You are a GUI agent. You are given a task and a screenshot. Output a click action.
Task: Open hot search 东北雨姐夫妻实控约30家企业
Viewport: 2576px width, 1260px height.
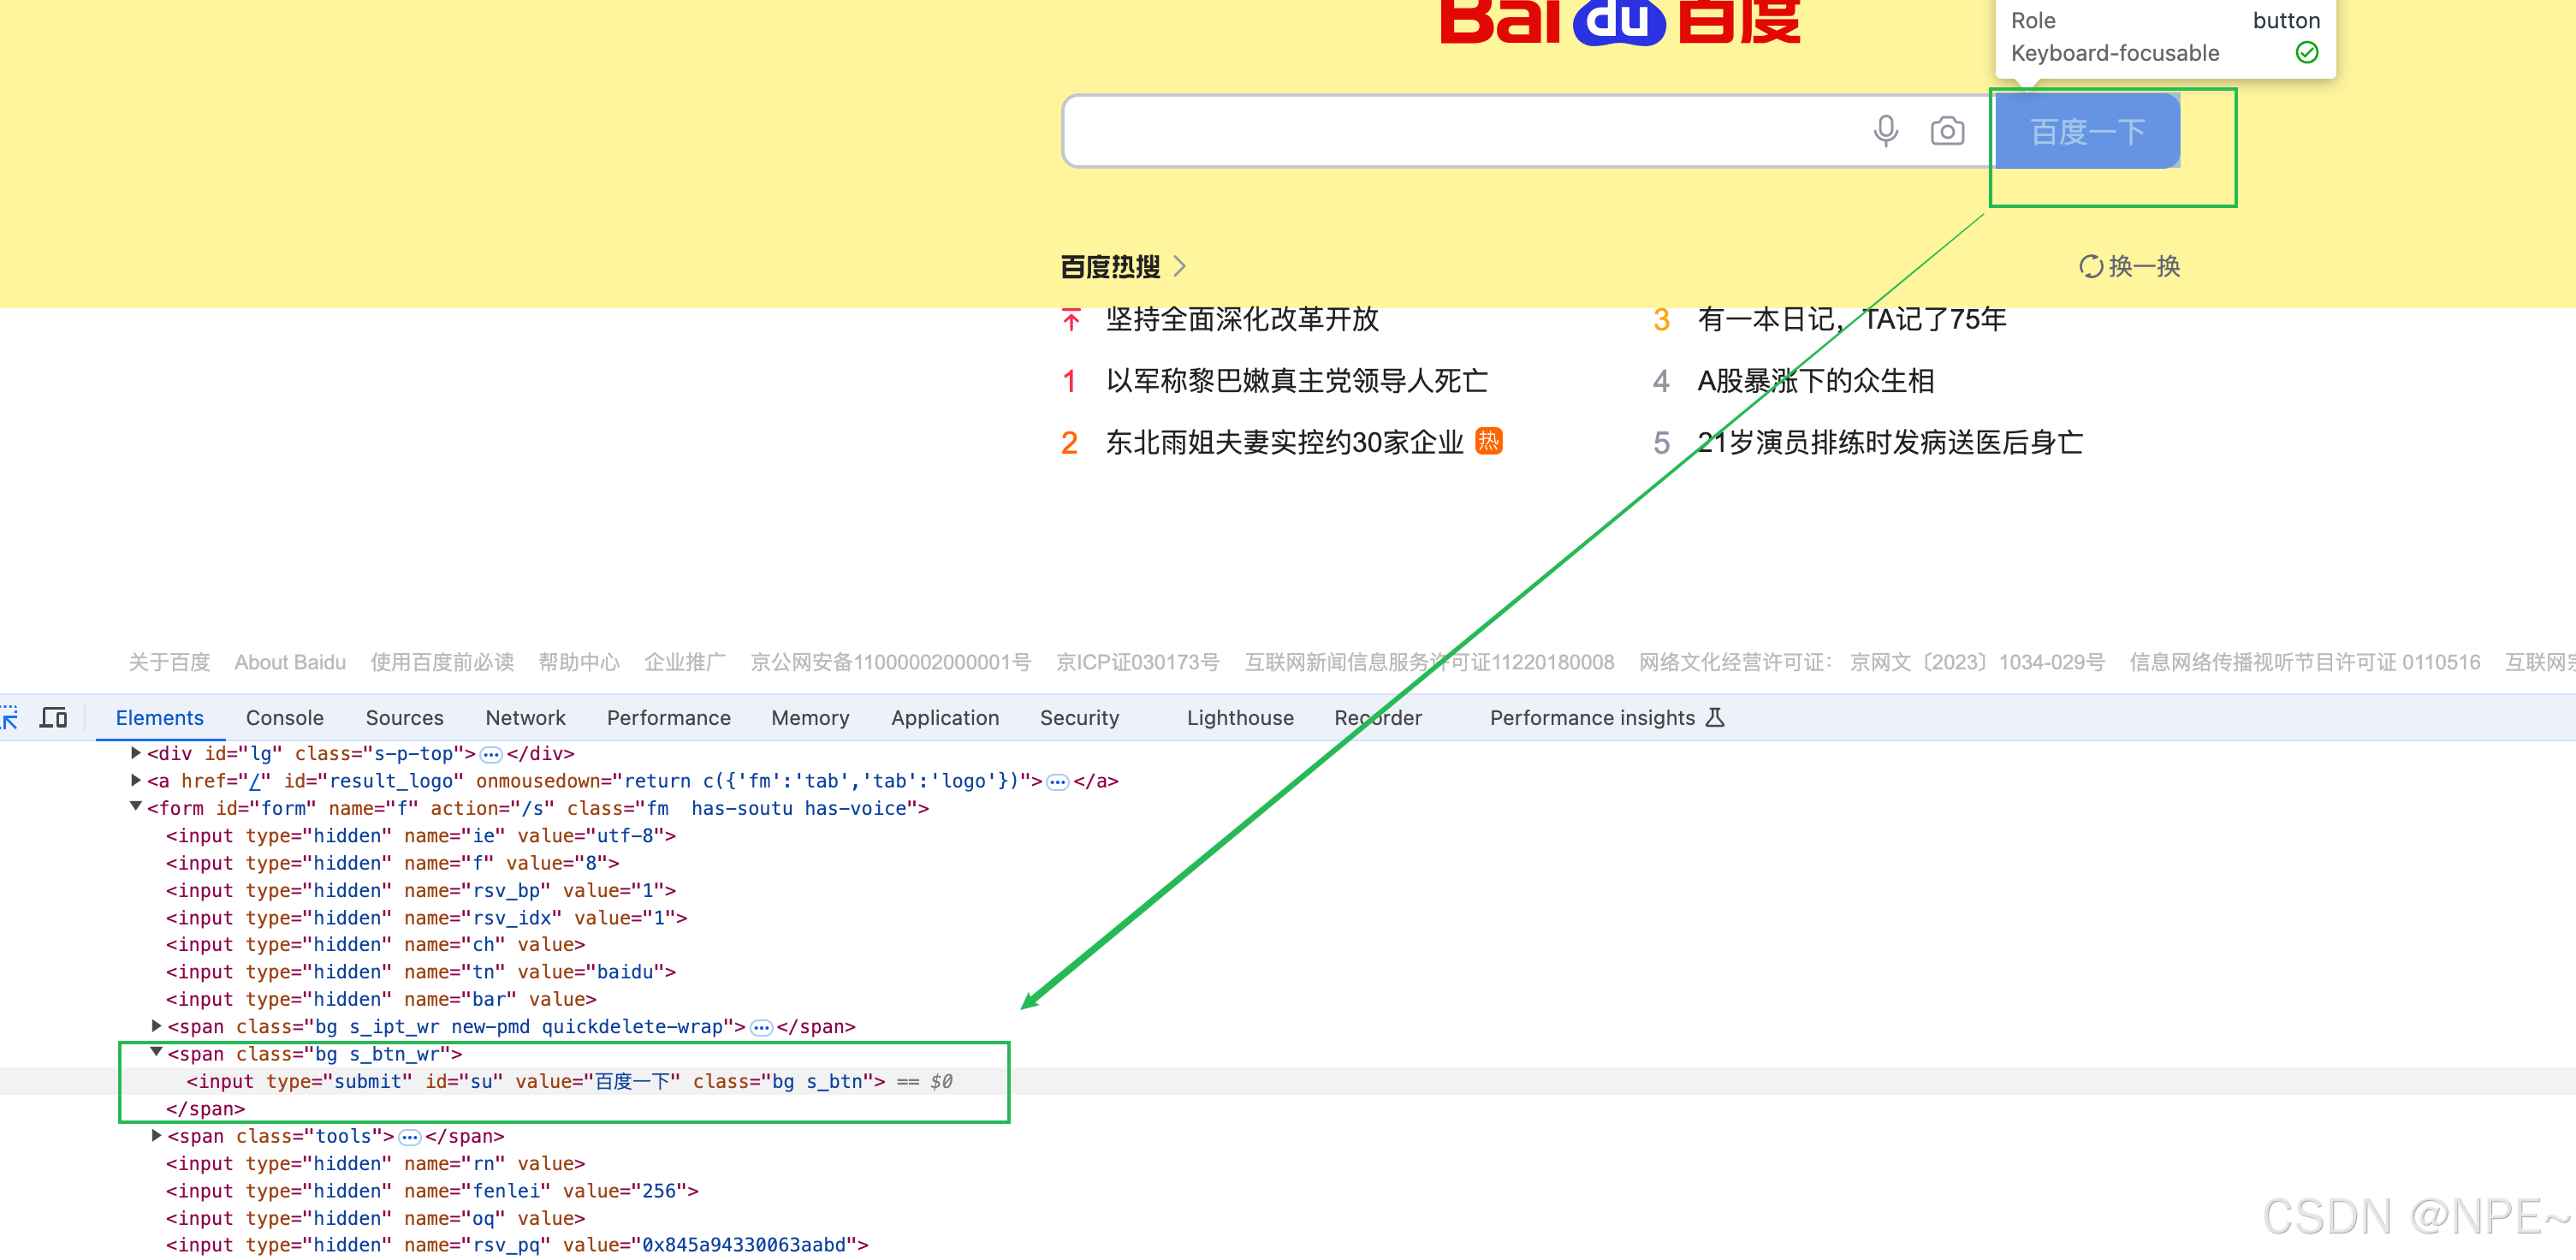[1284, 442]
